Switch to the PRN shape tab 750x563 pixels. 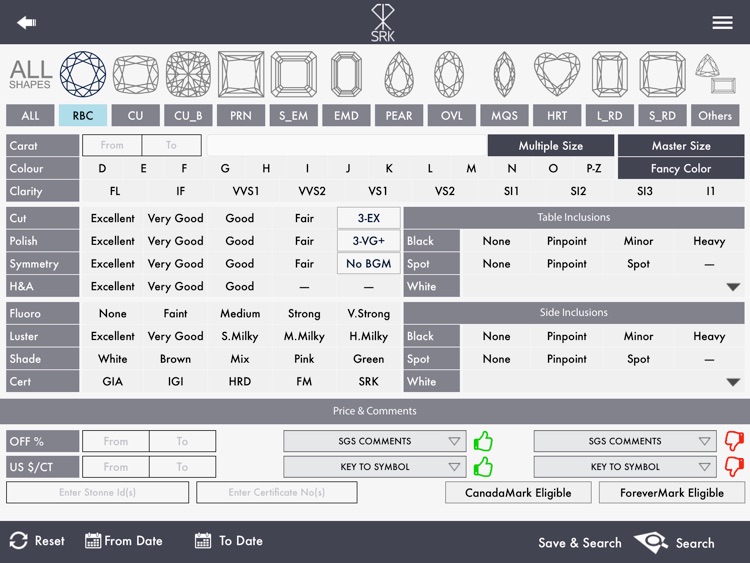click(x=241, y=116)
